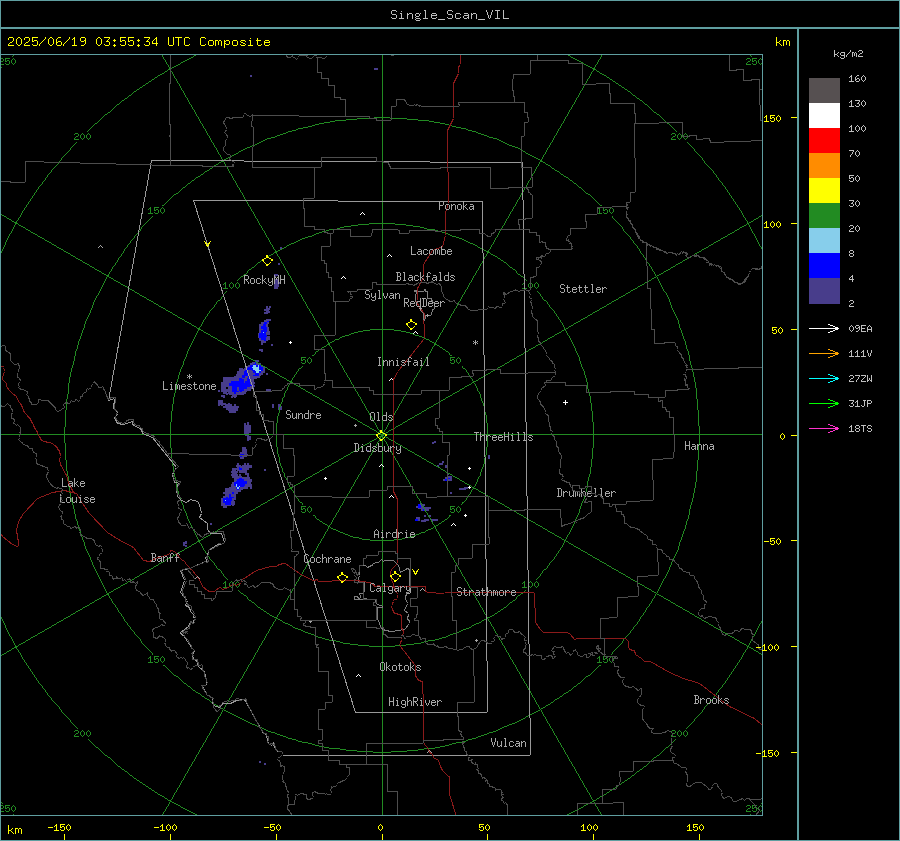This screenshot has height=841, width=900.
Task: Click the Didsbury city label
Action: (x=377, y=448)
